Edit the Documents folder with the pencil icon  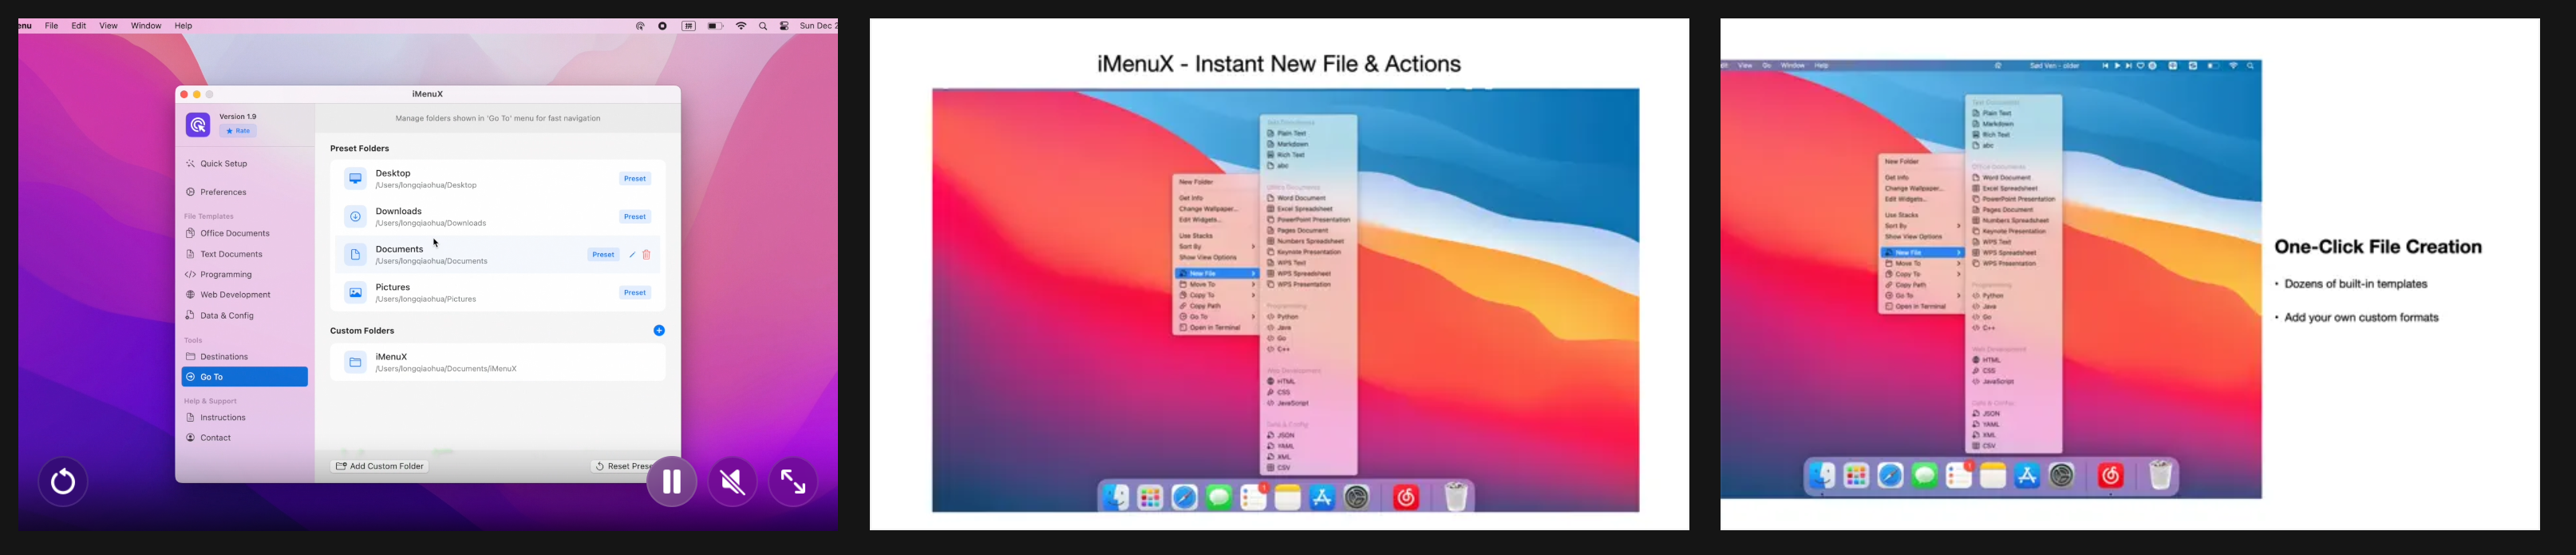tap(632, 255)
